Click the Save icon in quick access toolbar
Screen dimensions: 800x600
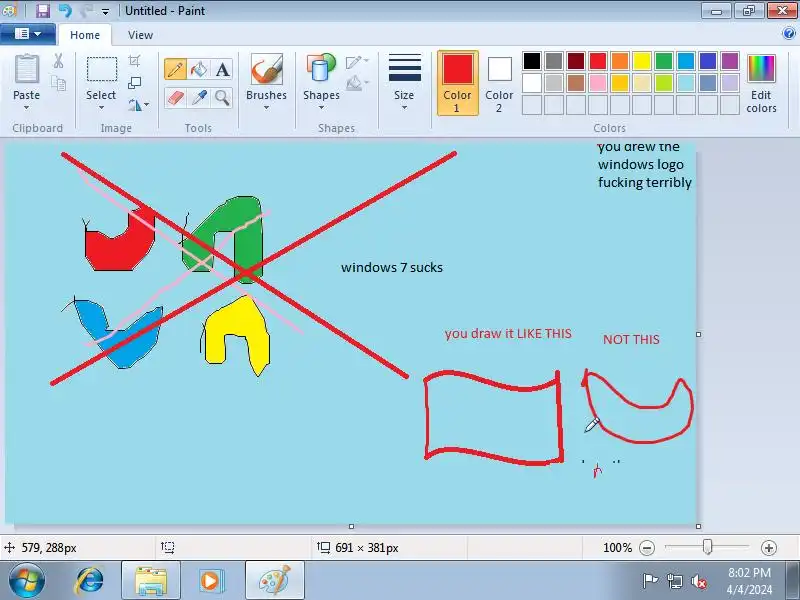point(42,10)
